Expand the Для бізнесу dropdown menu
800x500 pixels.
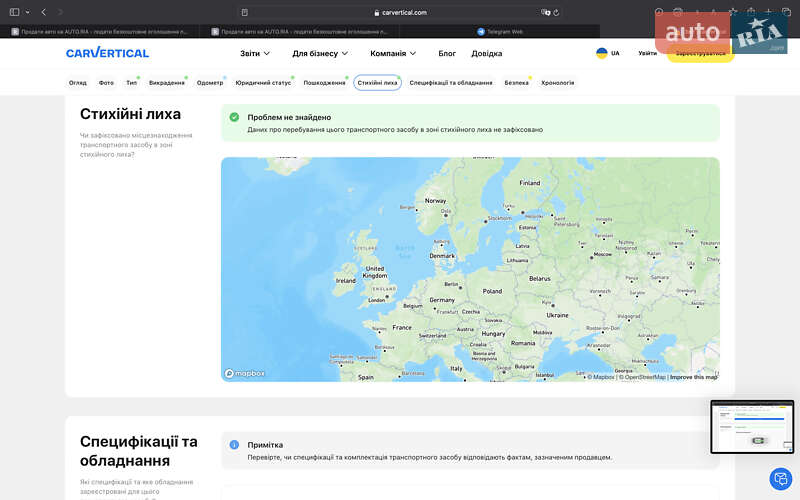320,53
